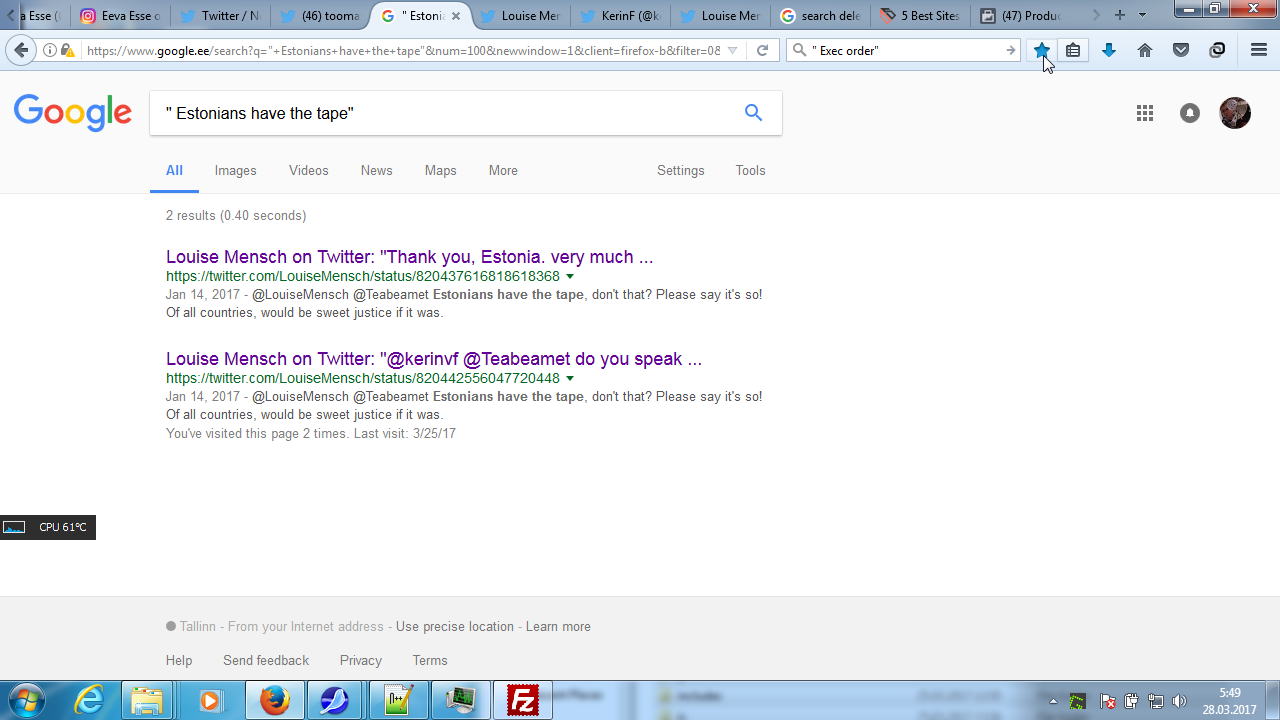1280x720 pixels.
Task: Show bookmarks library list
Action: [x=1073, y=50]
